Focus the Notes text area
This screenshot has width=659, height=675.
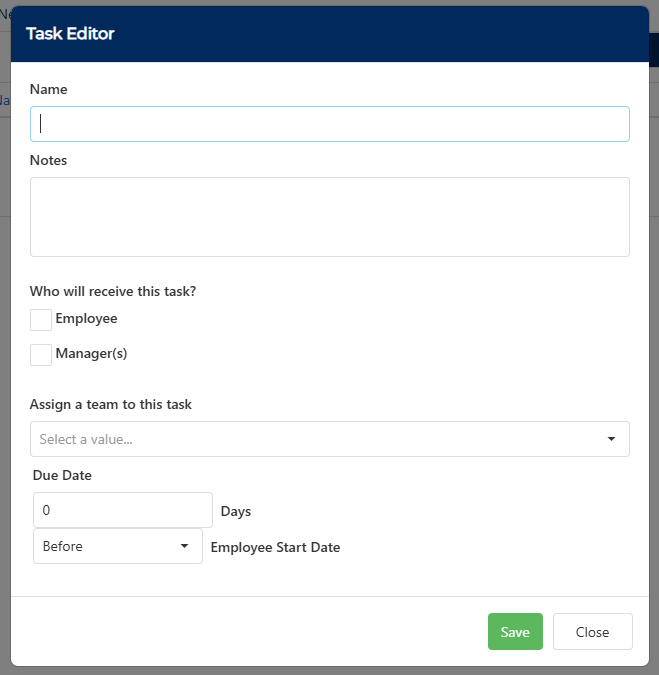(x=330, y=217)
